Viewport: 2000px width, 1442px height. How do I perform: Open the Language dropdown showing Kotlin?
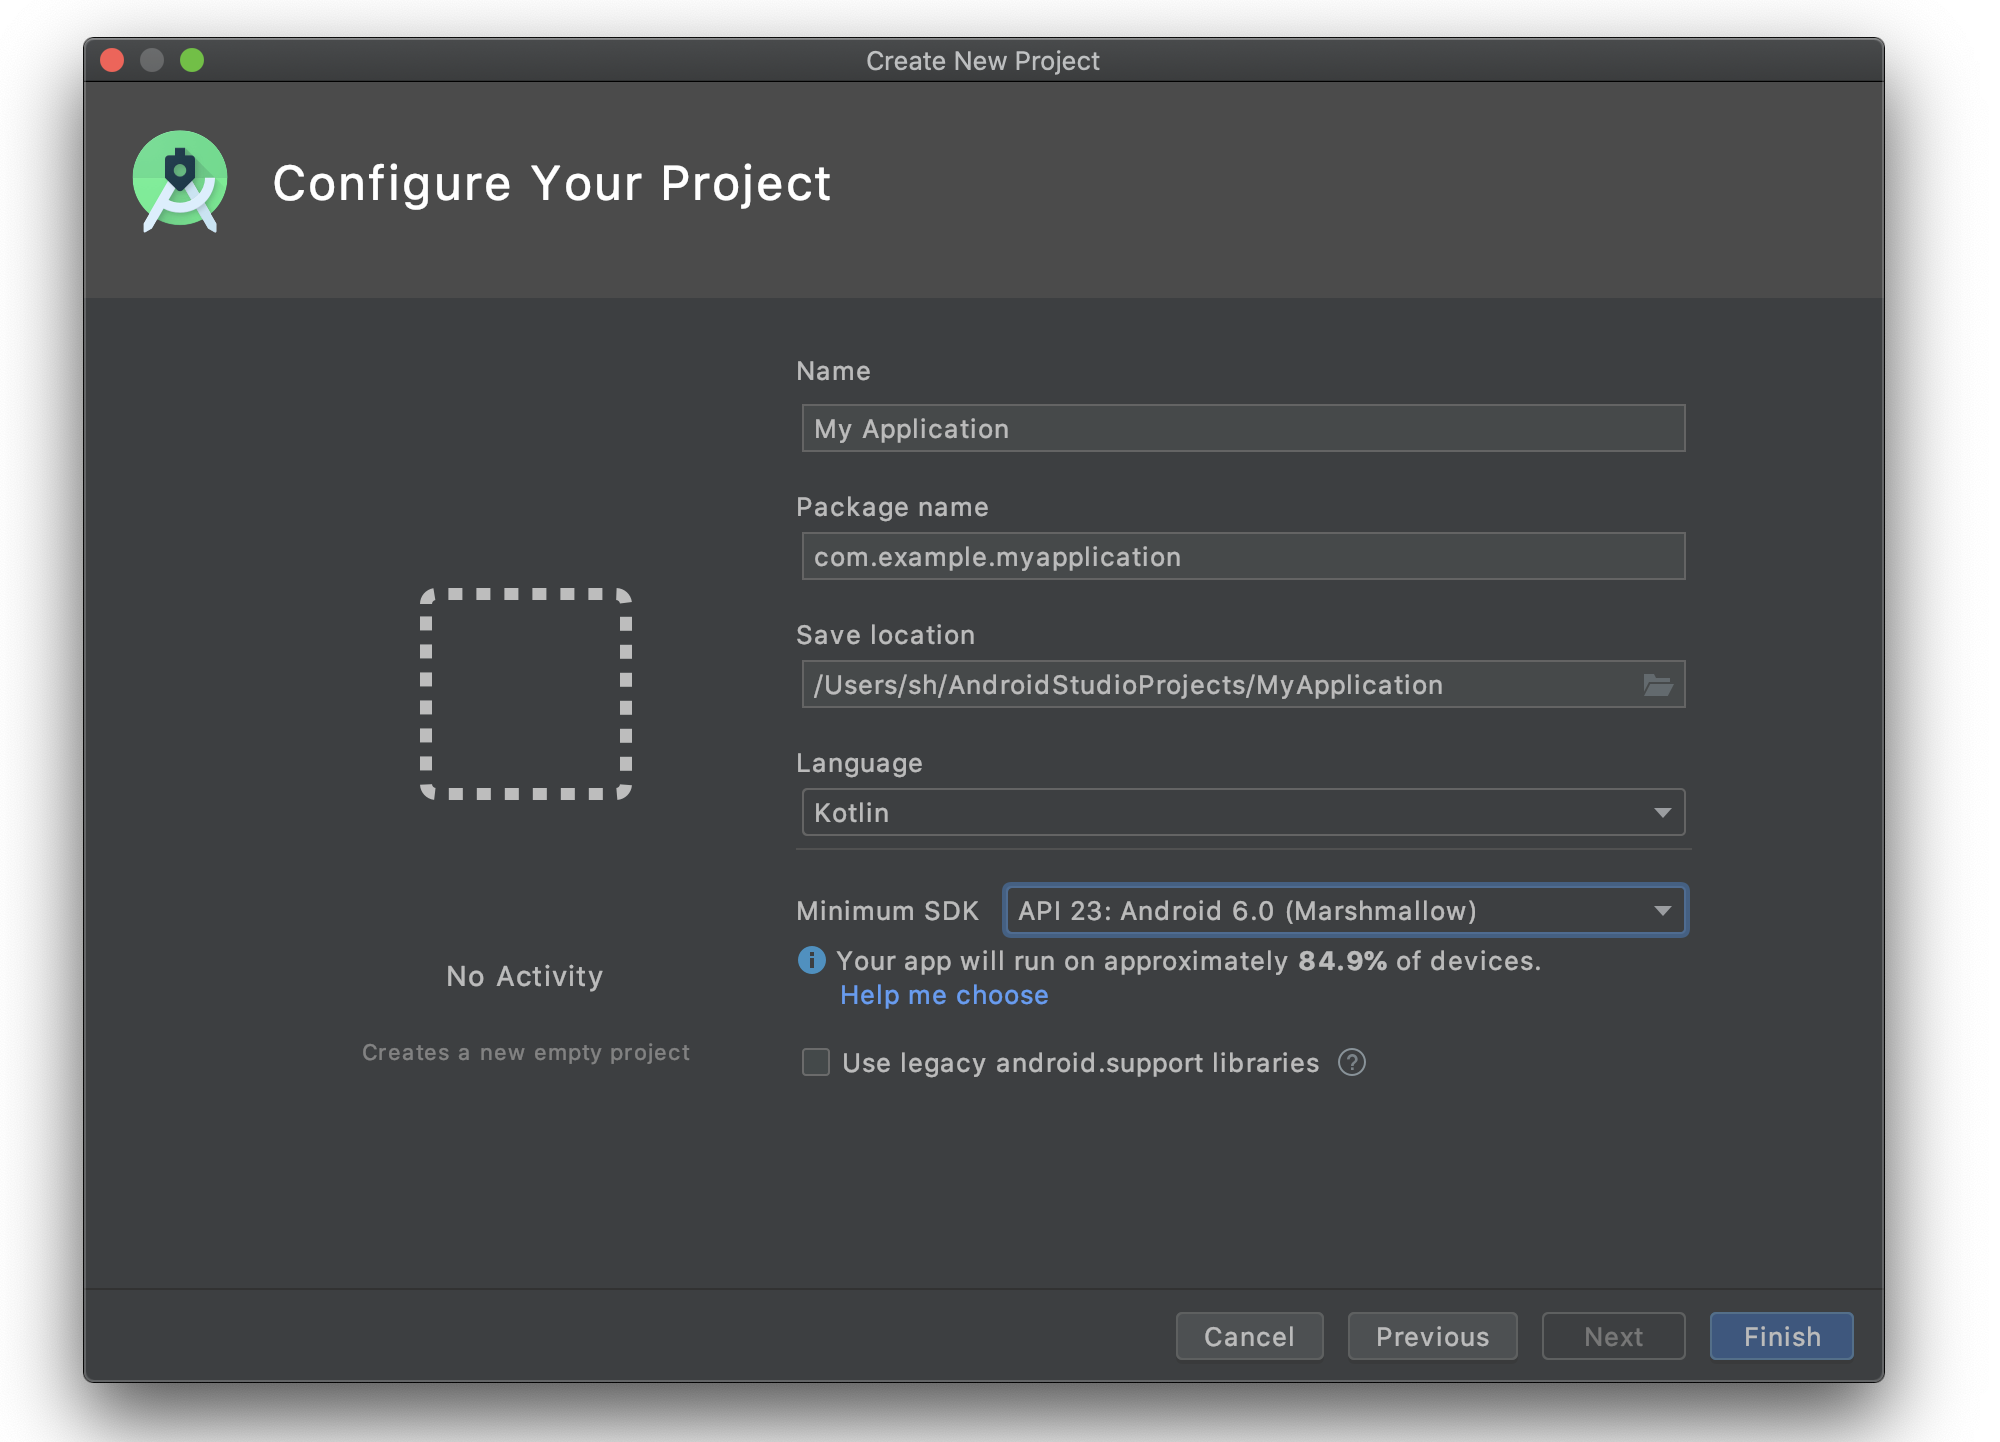1242,812
